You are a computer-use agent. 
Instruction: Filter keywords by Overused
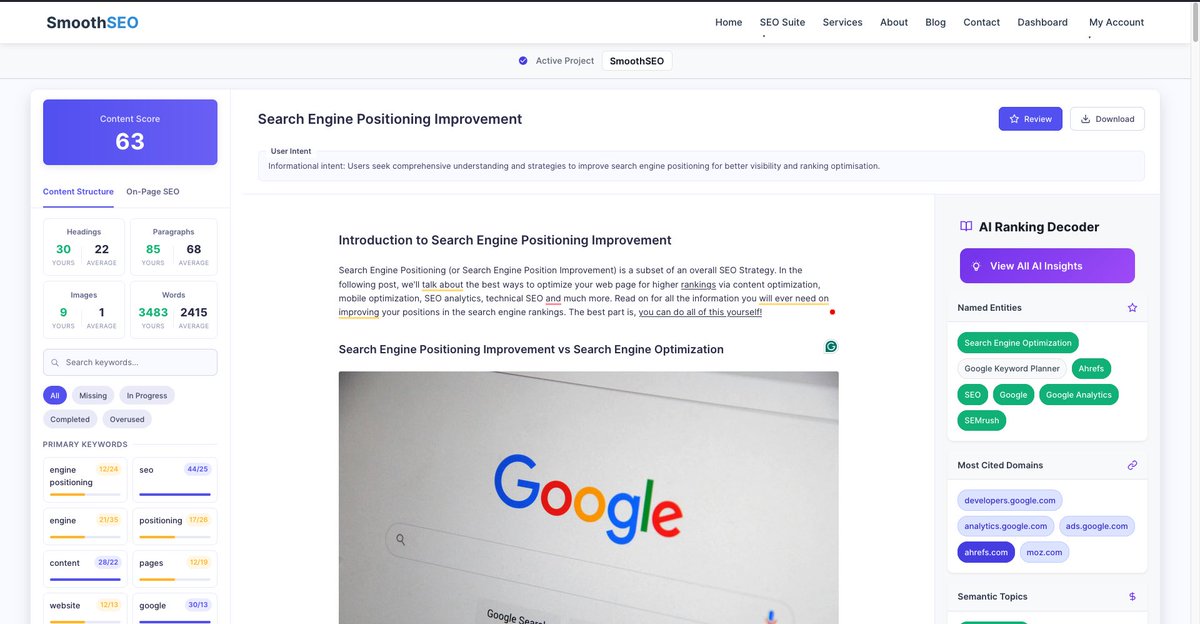tap(127, 420)
